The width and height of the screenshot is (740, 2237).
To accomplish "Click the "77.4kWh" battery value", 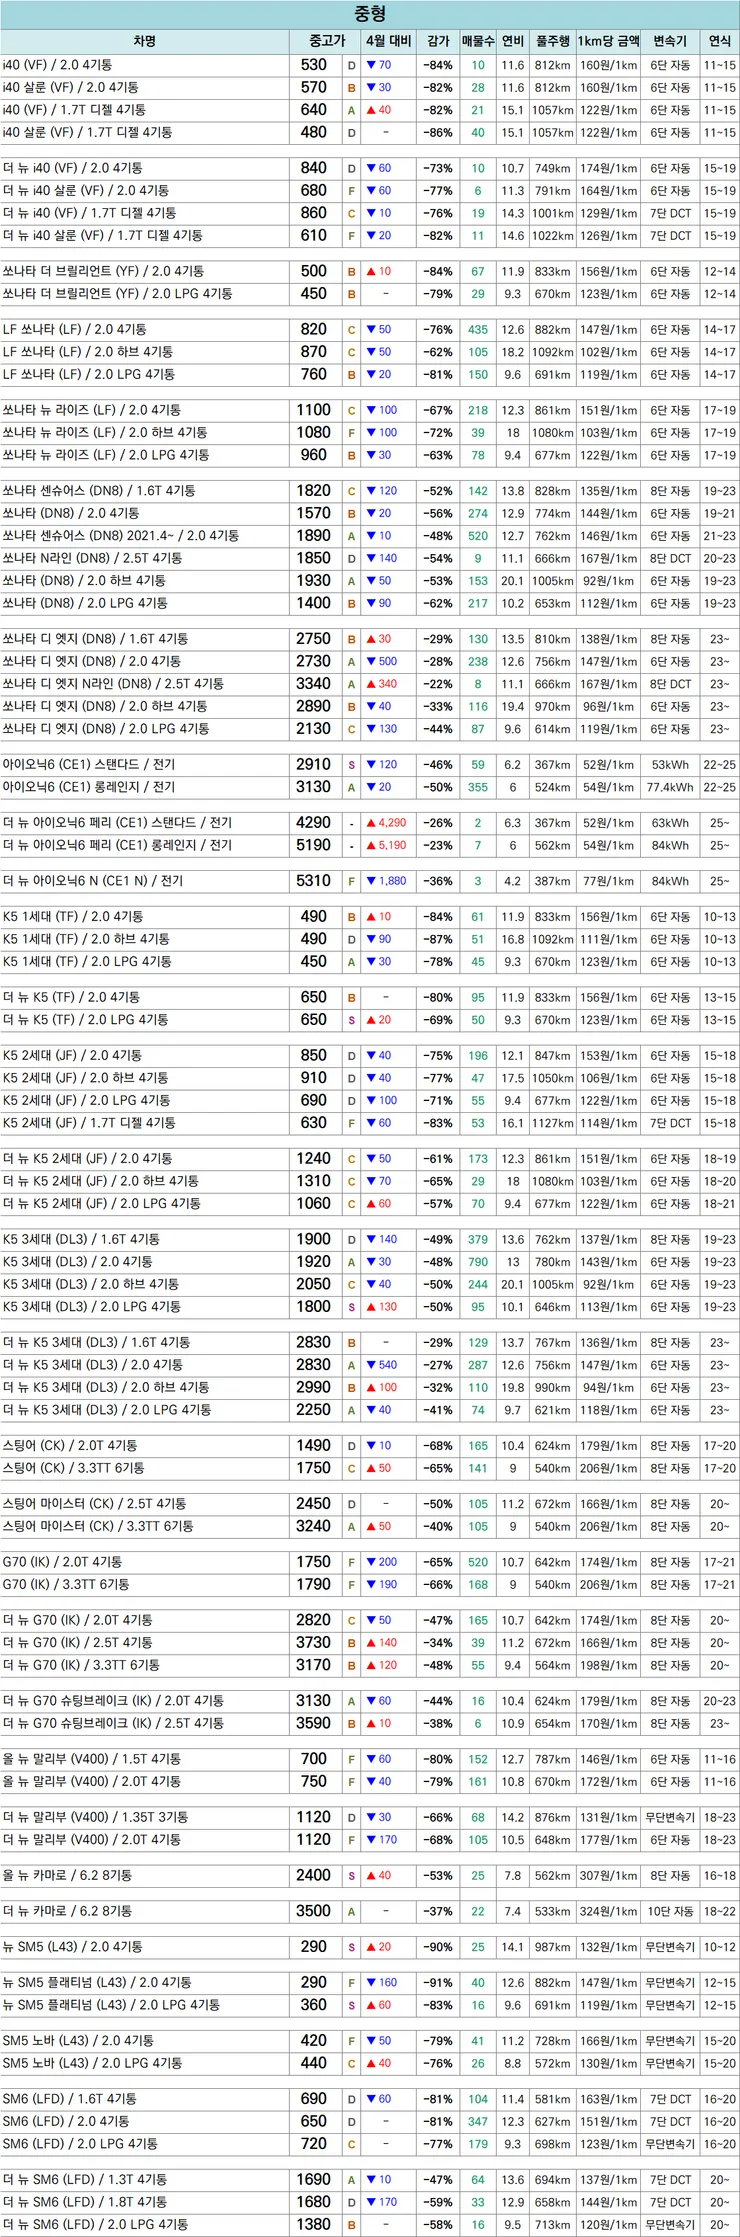I will click(670, 787).
